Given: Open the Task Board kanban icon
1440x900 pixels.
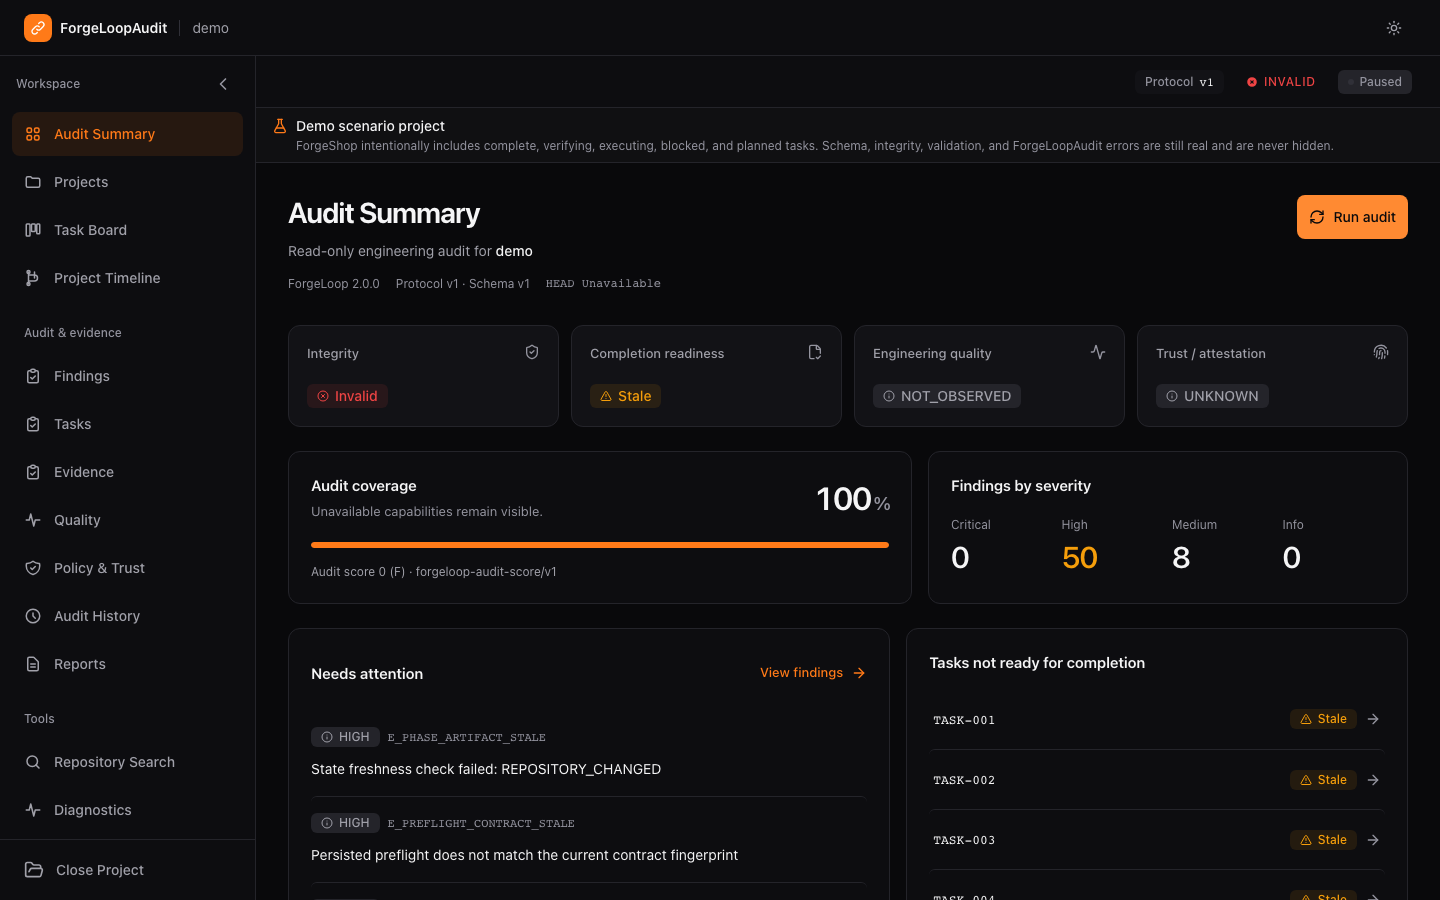Looking at the screenshot, I should tap(33, 230).
